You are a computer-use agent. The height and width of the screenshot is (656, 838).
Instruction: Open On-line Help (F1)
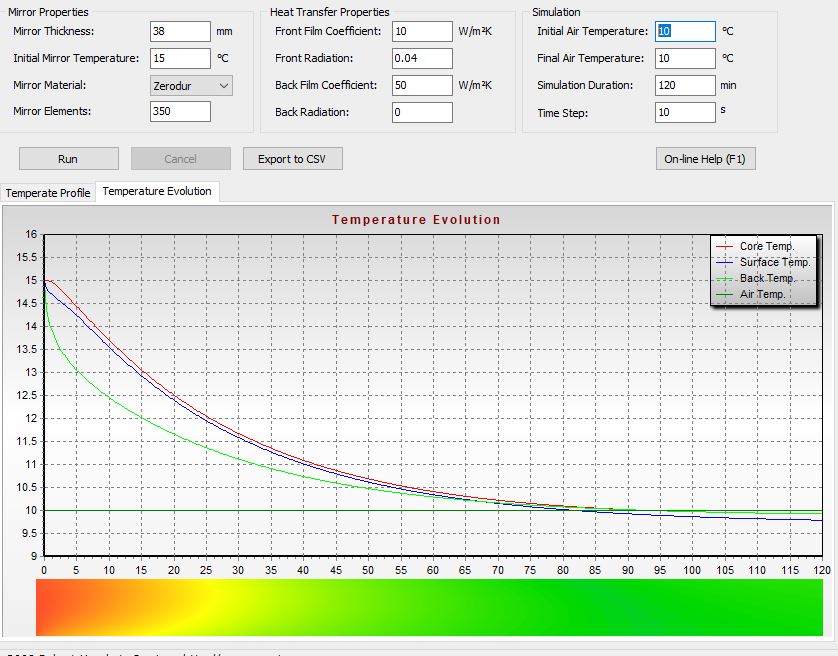coord(705,159)
